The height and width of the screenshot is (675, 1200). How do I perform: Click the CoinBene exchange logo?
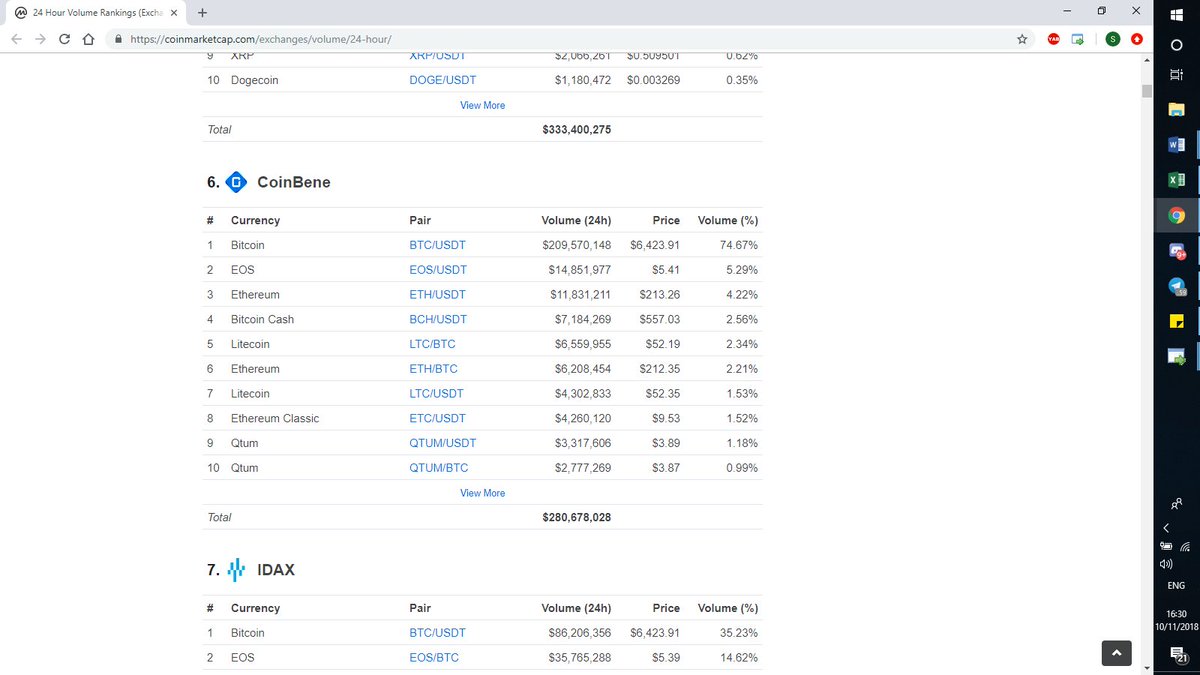click(x=236, y=182)
